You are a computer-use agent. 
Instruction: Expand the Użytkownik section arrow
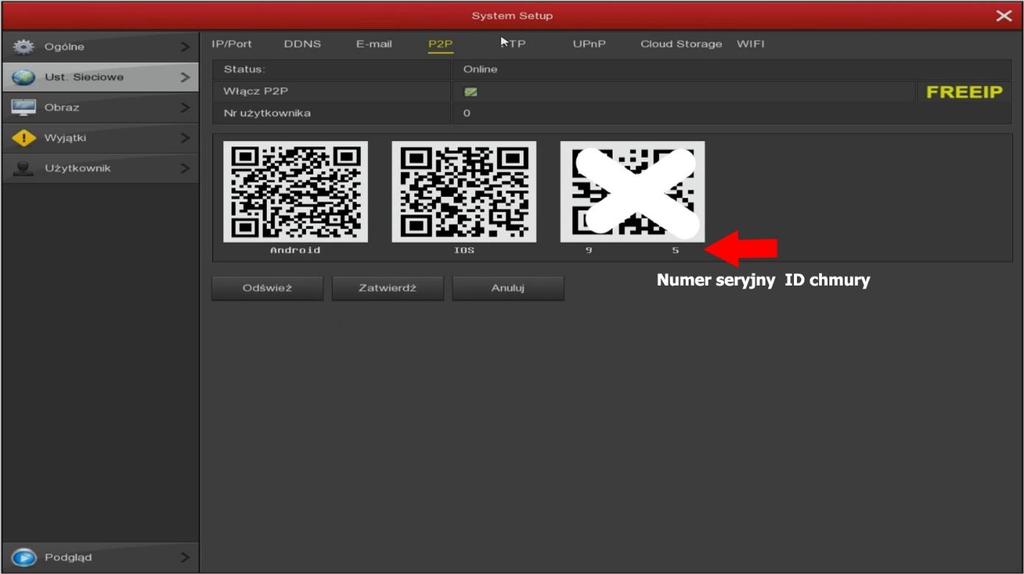[185, 168]
